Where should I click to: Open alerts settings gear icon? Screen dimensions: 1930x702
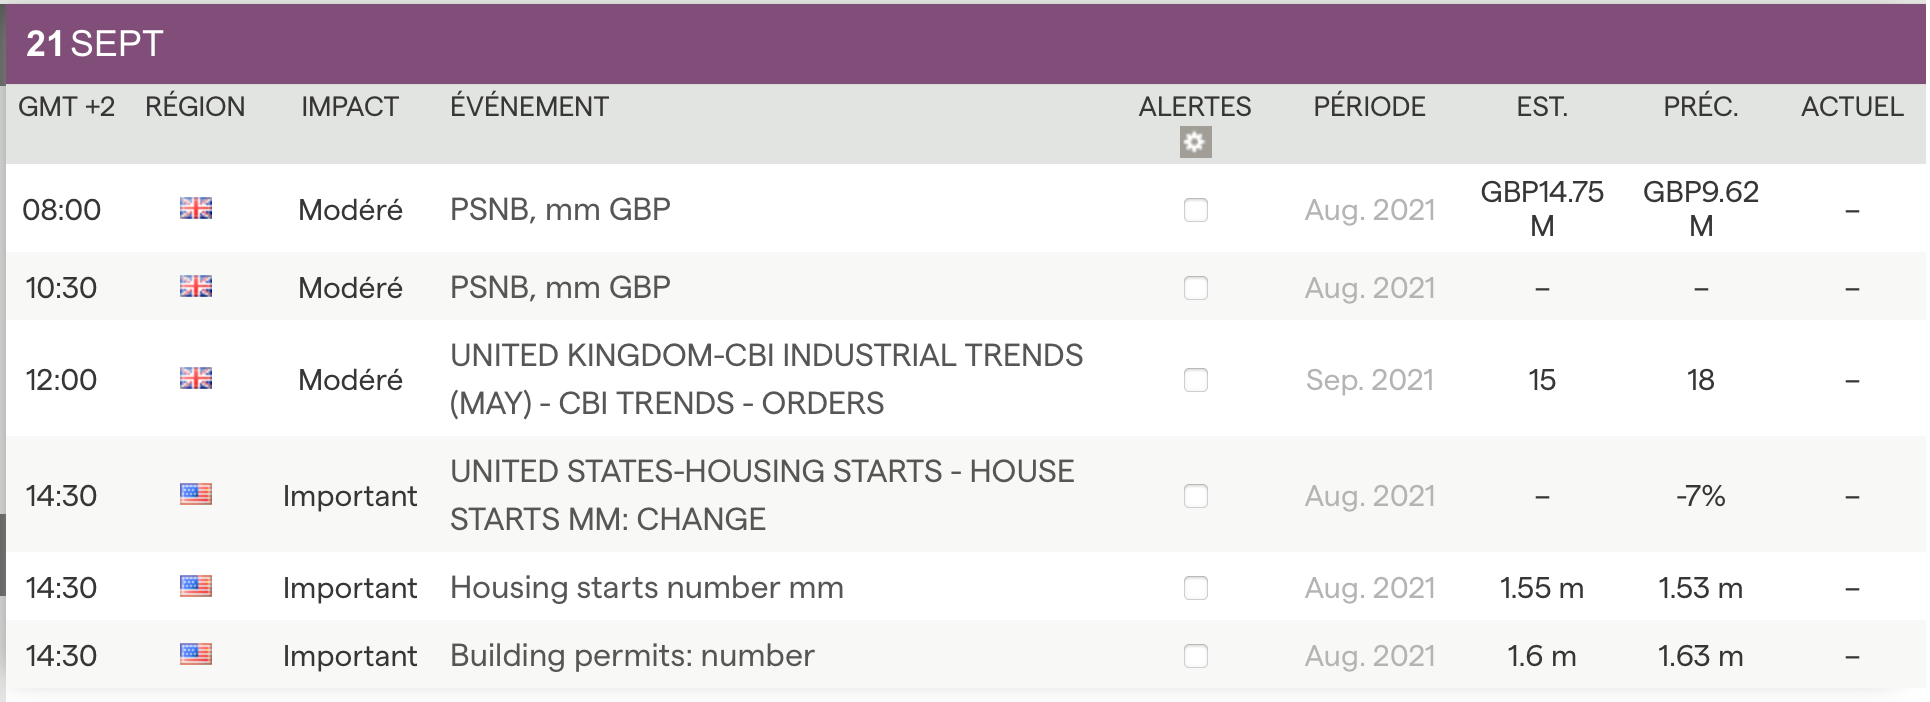point(1195,142)
